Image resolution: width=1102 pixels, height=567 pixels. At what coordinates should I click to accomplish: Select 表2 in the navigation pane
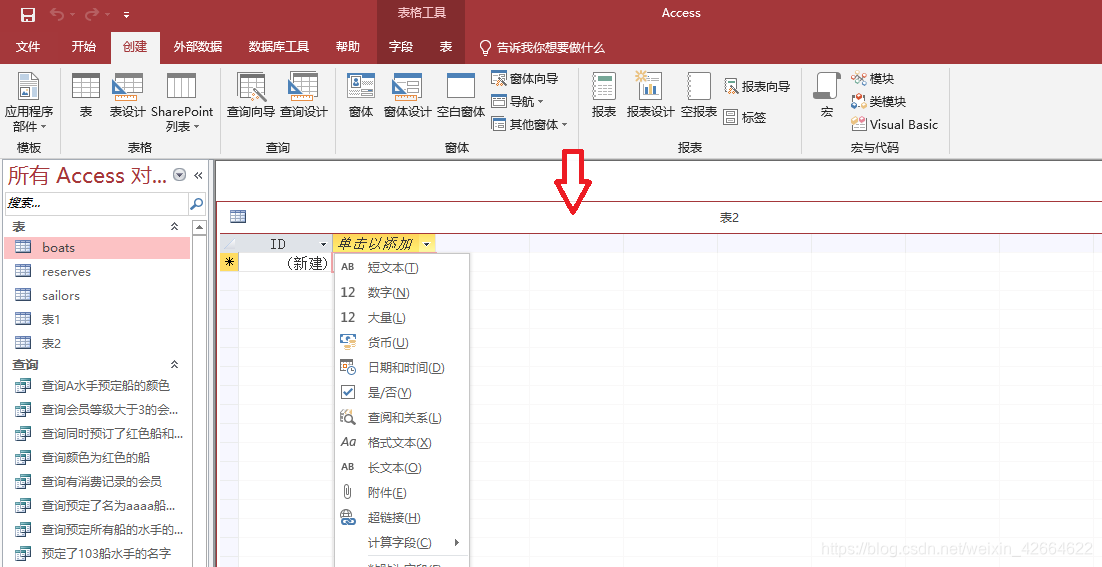point(97,343)
